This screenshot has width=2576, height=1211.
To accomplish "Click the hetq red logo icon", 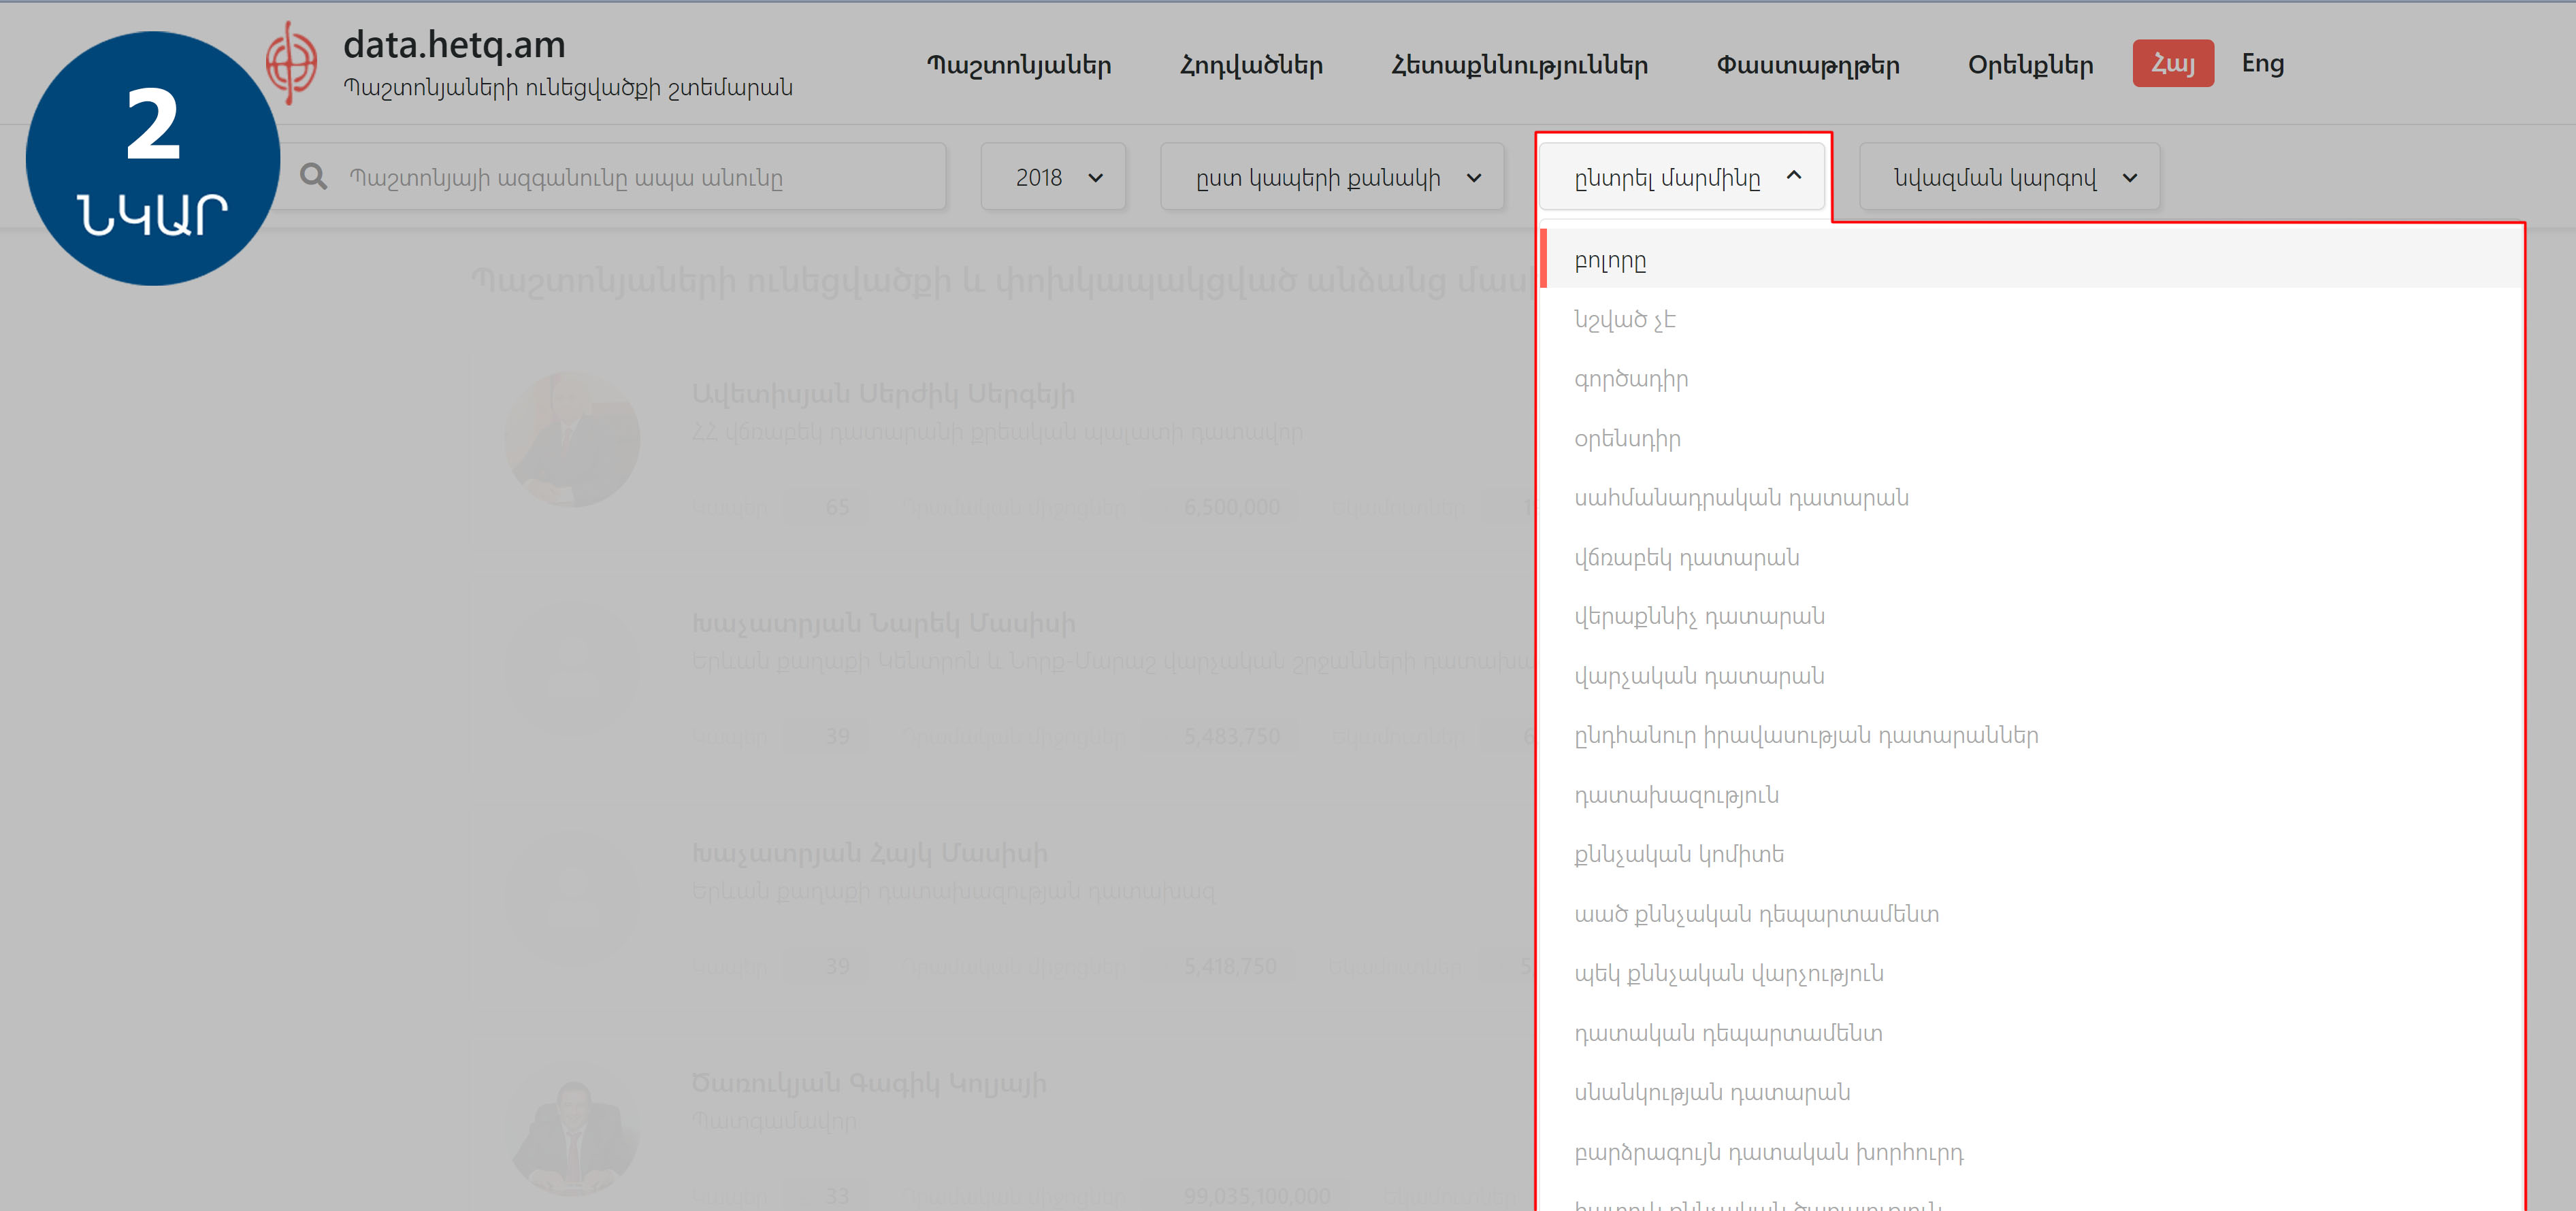I will point(292,63).
